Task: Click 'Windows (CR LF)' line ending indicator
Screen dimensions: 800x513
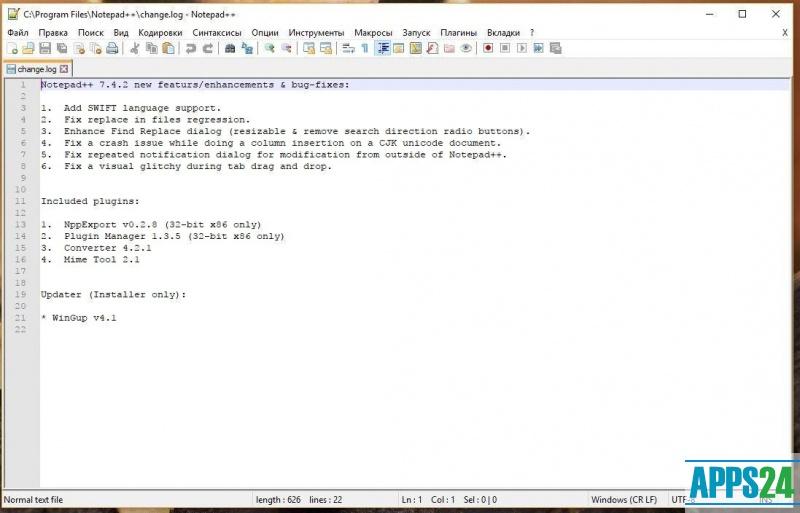Action: click(624, 500)
